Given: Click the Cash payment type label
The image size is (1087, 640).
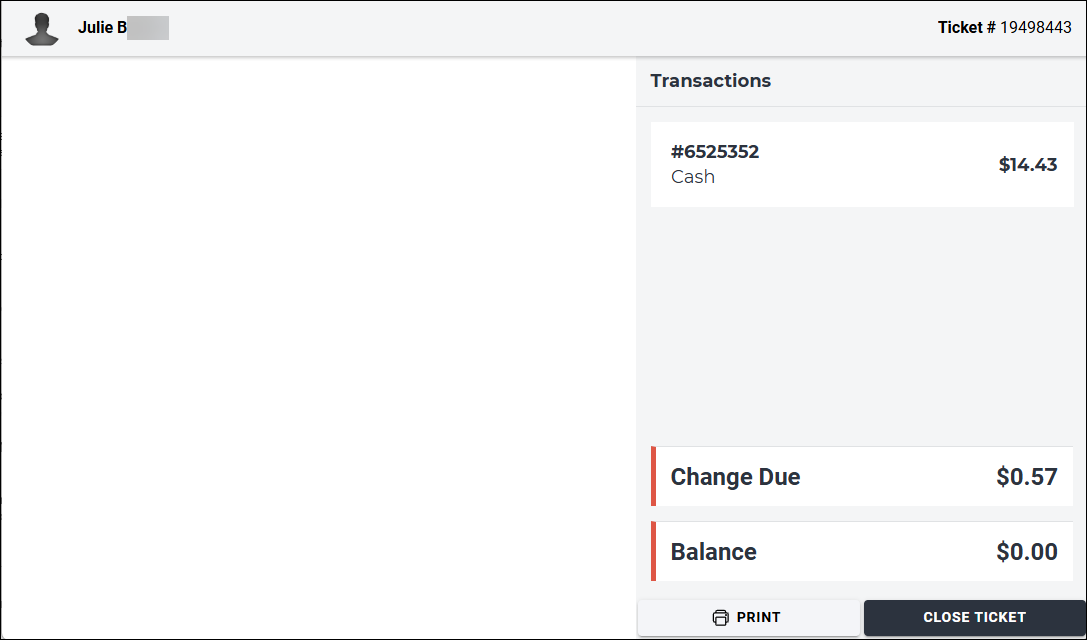Looking at the screenshot, I should pyautogui.click(x=693, y=177).
